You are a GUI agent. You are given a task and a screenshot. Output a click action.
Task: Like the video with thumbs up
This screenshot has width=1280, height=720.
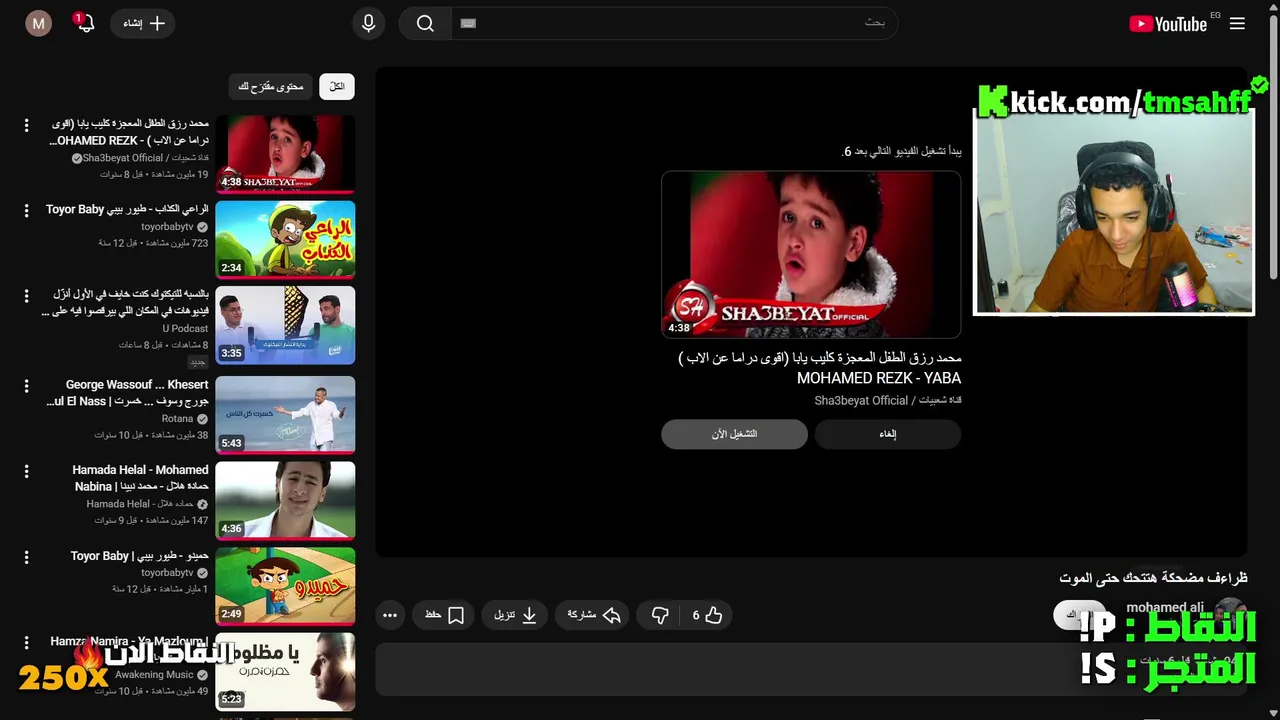pyautogui.click(x=707, y=615)
